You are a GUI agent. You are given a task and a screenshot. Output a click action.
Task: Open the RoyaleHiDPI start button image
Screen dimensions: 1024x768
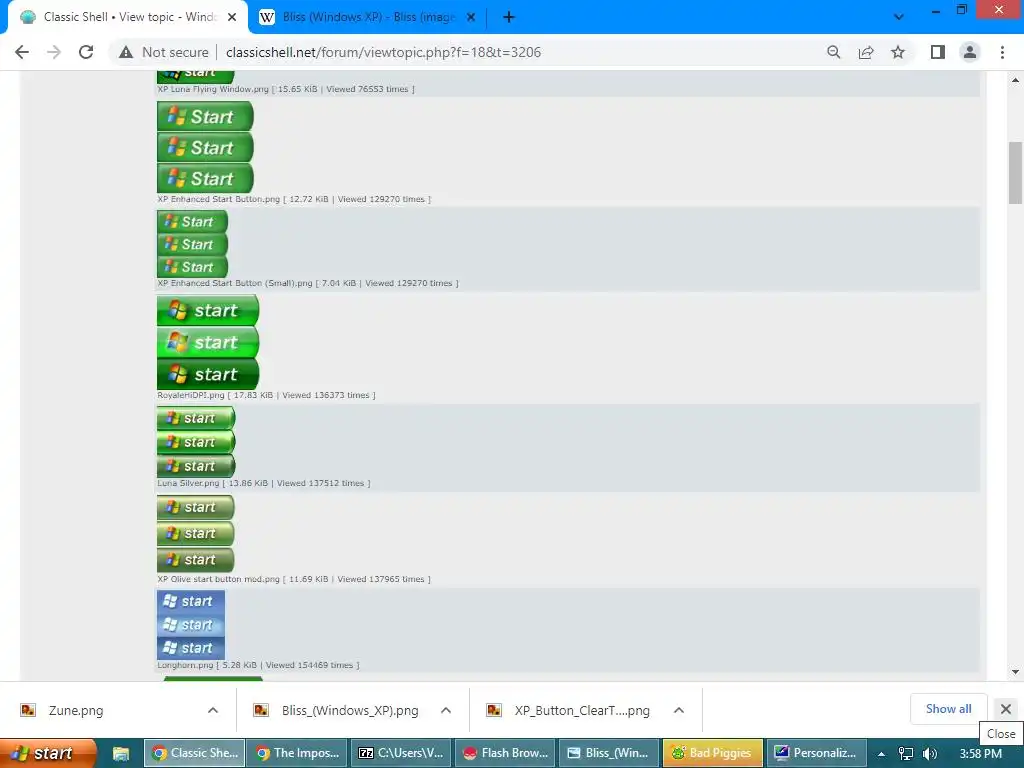pyautogui.click(x=208, y=342)
